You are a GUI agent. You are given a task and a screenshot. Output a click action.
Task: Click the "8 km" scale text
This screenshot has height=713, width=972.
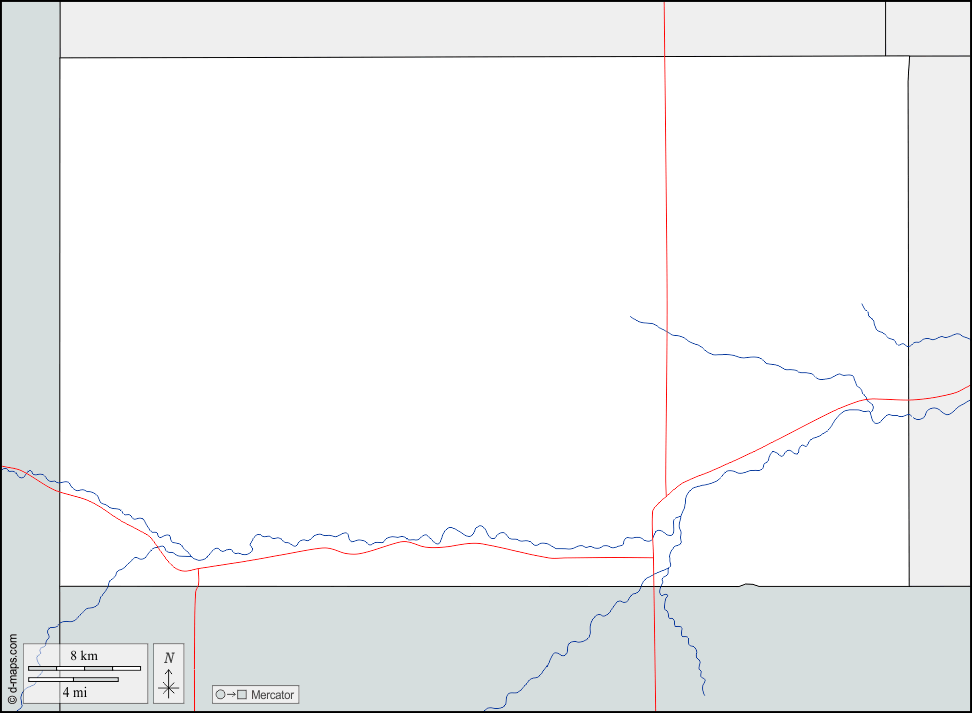pyautogui.click(x=84, y=655)
